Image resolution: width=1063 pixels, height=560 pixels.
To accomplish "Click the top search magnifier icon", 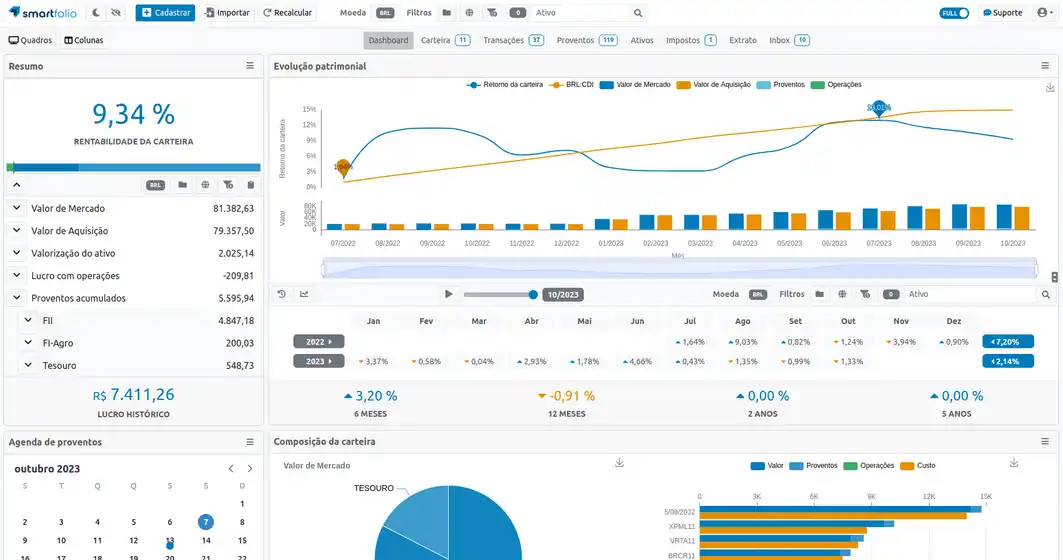I will pyautogui.click(x=638, y=13).
